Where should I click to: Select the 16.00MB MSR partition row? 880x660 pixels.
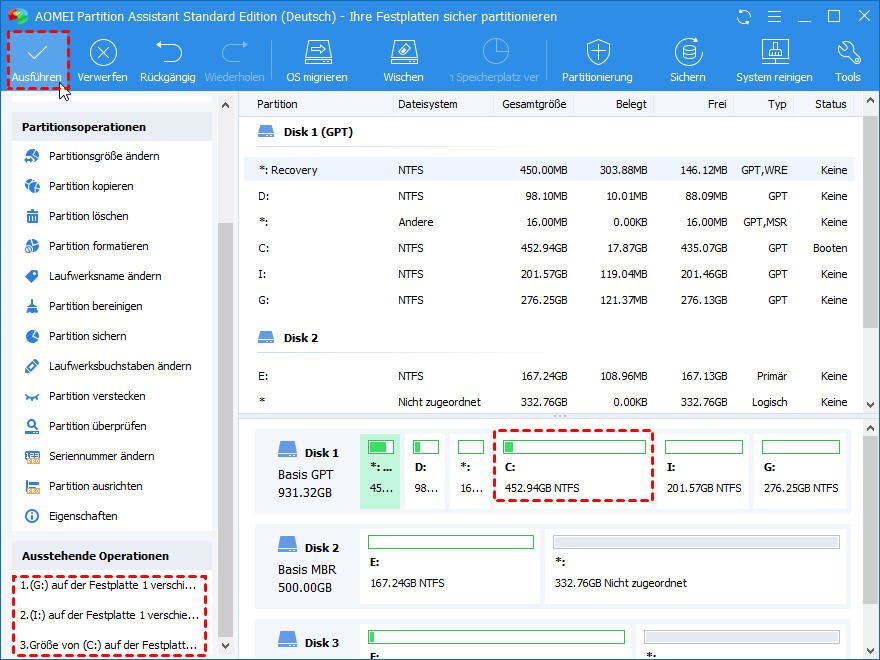pos(549,222)
